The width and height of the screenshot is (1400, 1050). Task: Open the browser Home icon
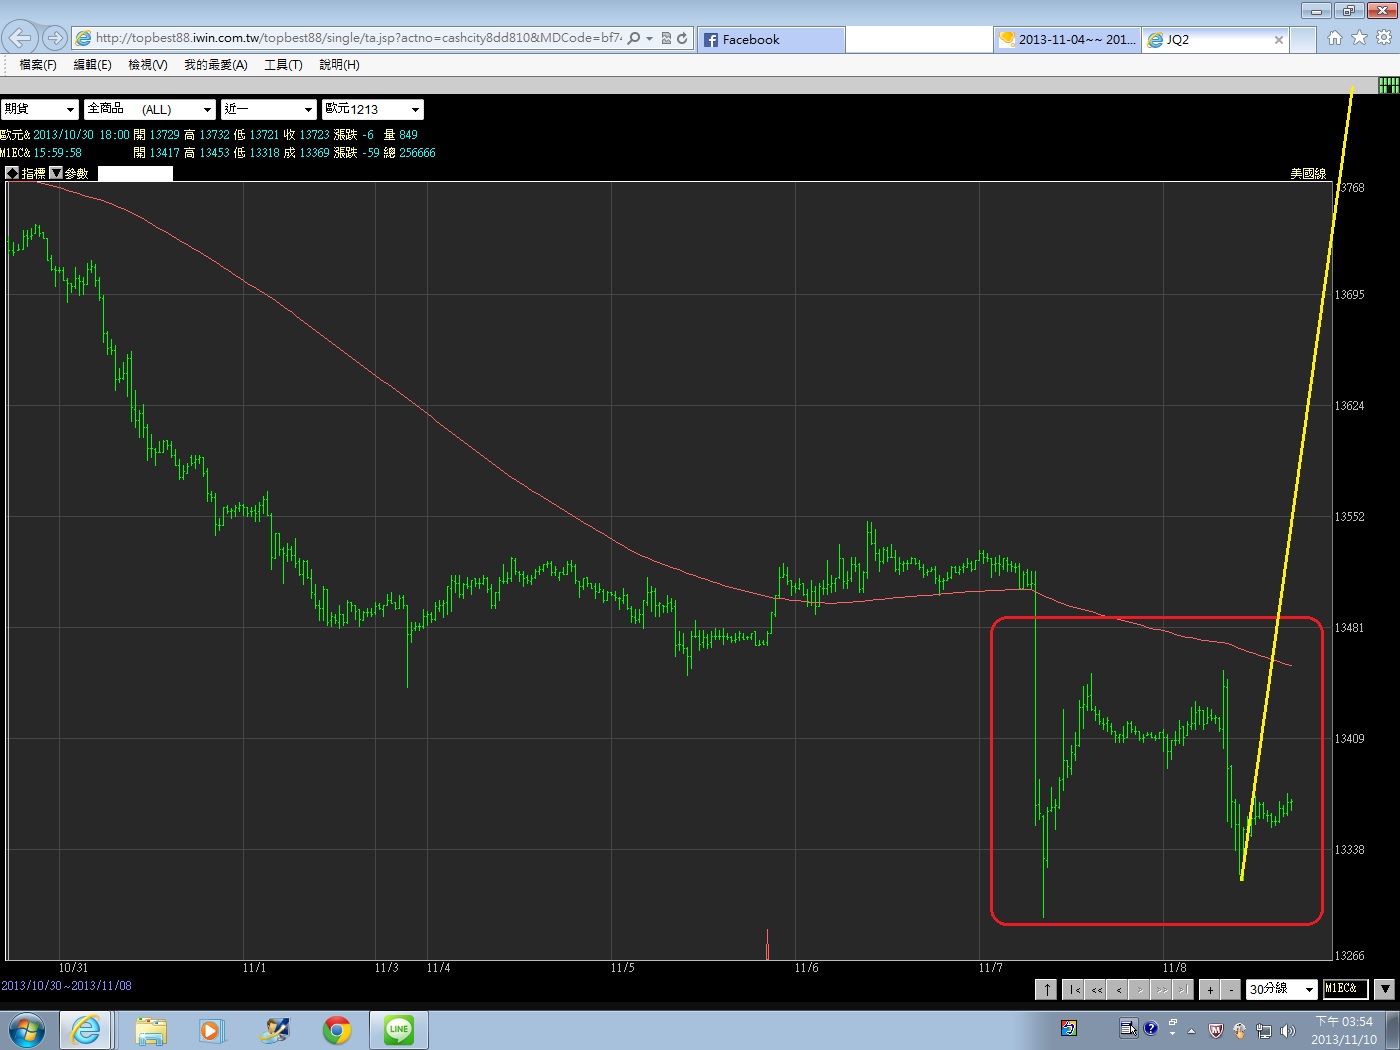pos(1335,38)
